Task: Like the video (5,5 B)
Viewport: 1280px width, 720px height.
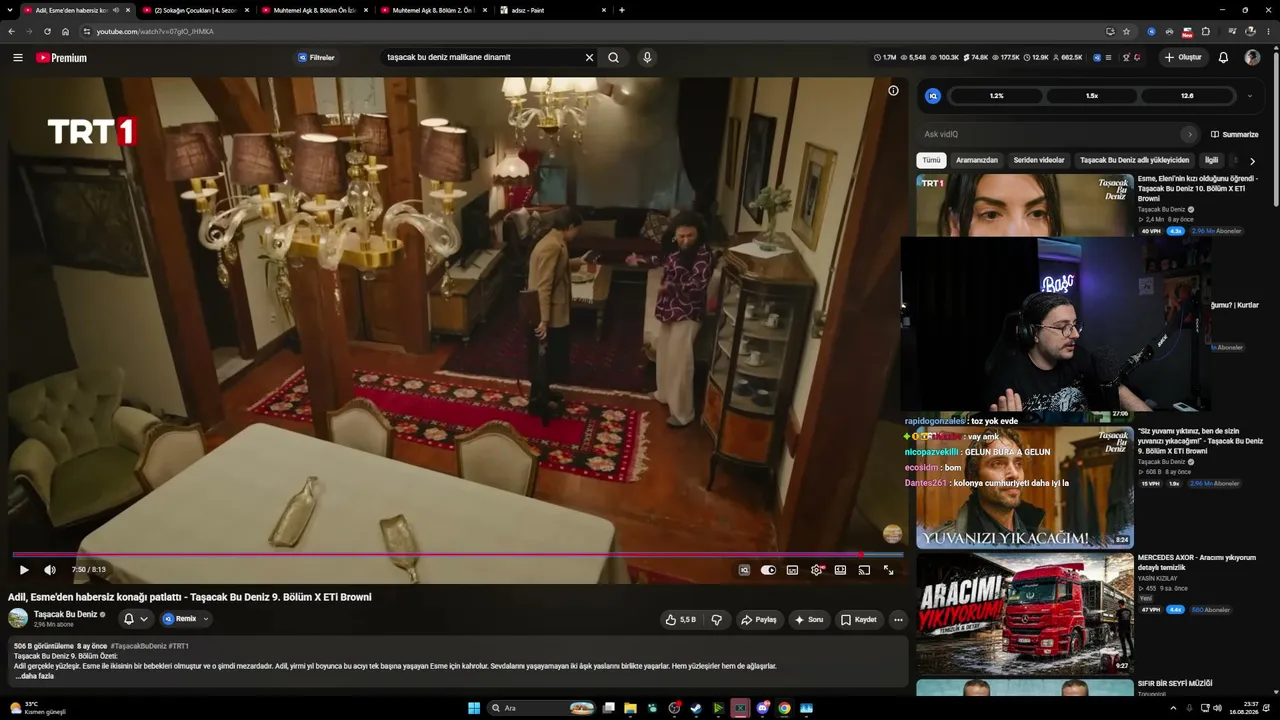Action: [680, 620]
